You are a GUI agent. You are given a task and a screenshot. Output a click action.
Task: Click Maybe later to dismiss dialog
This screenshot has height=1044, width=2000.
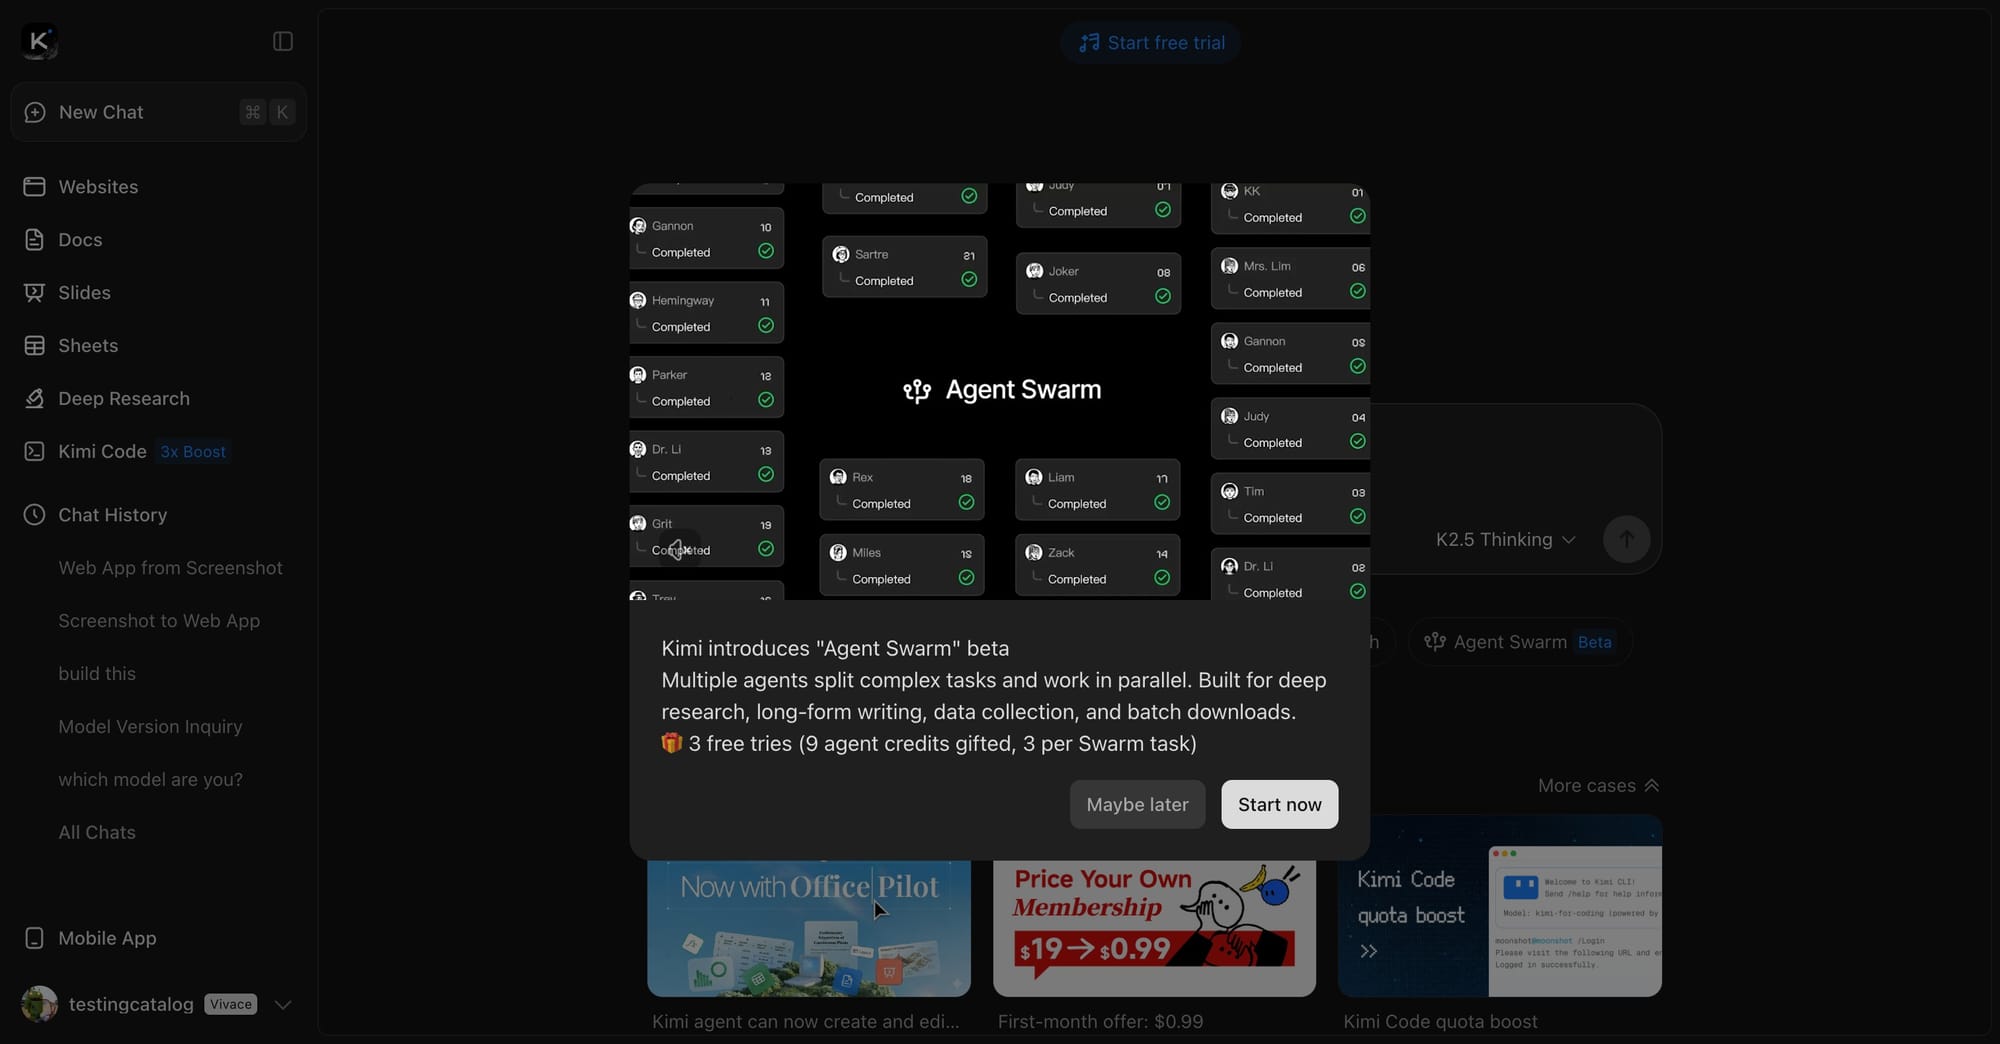[x=1137, y=805]
